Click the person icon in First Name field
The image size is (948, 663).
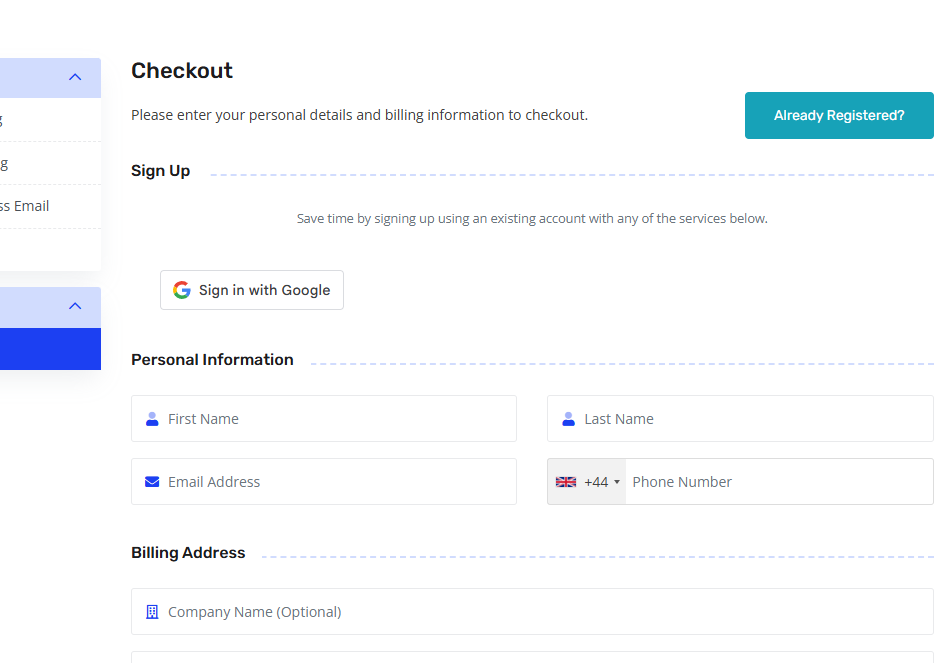point(152,419)
